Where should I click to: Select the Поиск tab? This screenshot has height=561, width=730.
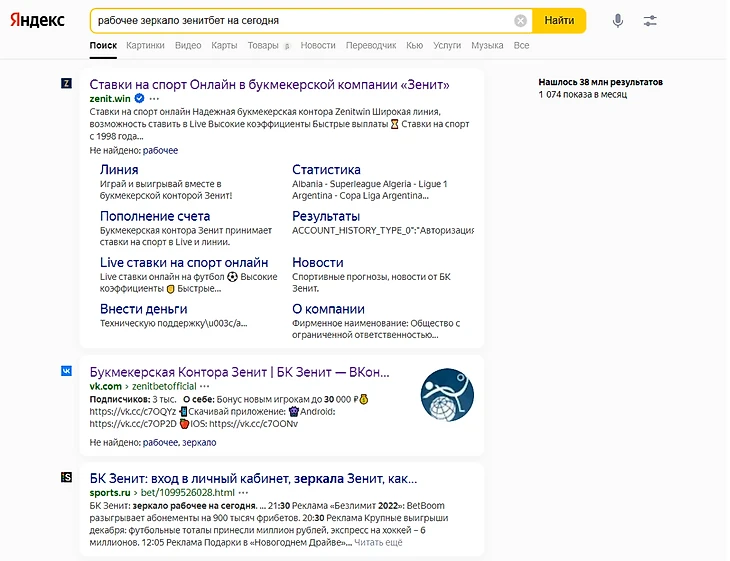pyautogui.click(x=103, y=46)
